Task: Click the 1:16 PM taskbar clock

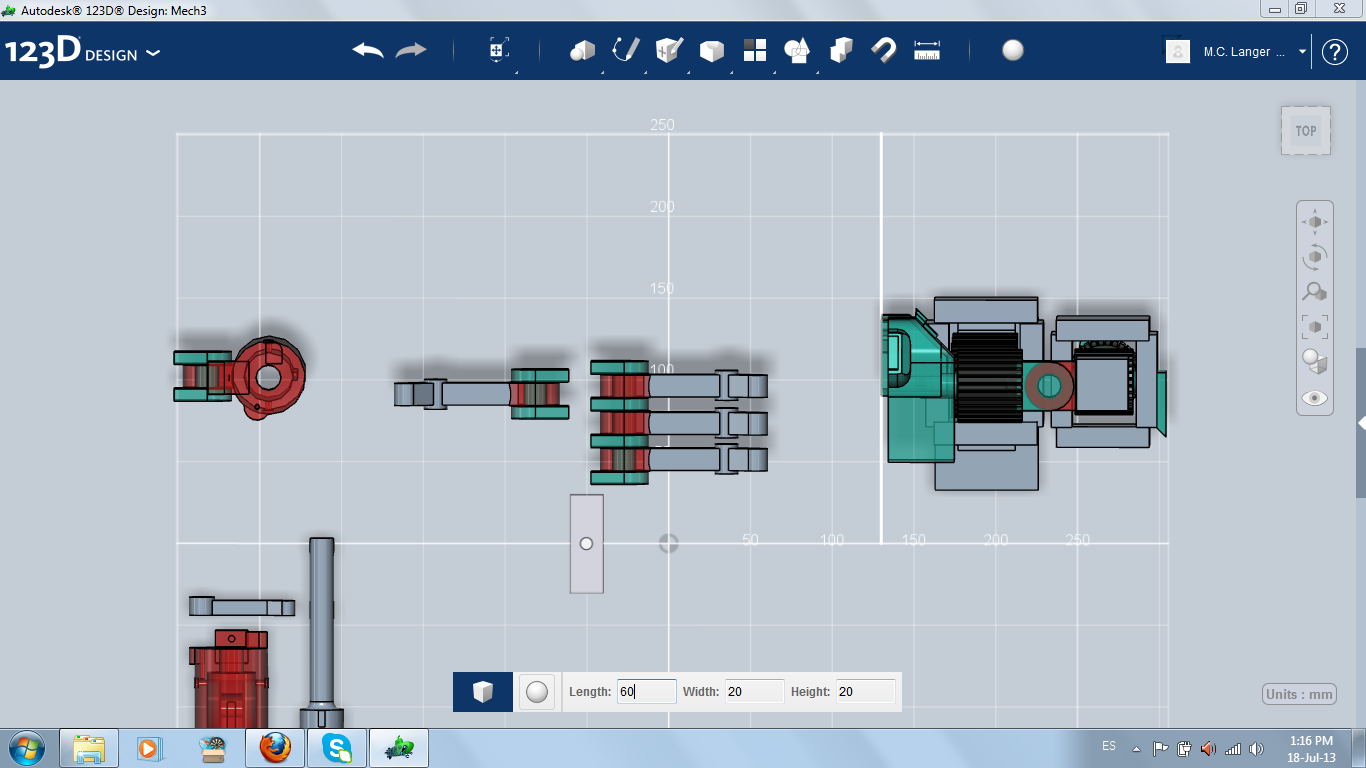Action: click(x=1312, y=749)
